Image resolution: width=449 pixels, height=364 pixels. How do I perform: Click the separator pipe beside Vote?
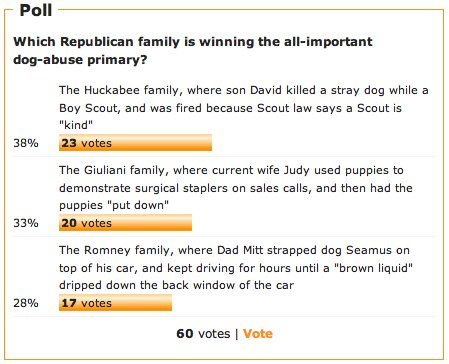tap(237, 334)
